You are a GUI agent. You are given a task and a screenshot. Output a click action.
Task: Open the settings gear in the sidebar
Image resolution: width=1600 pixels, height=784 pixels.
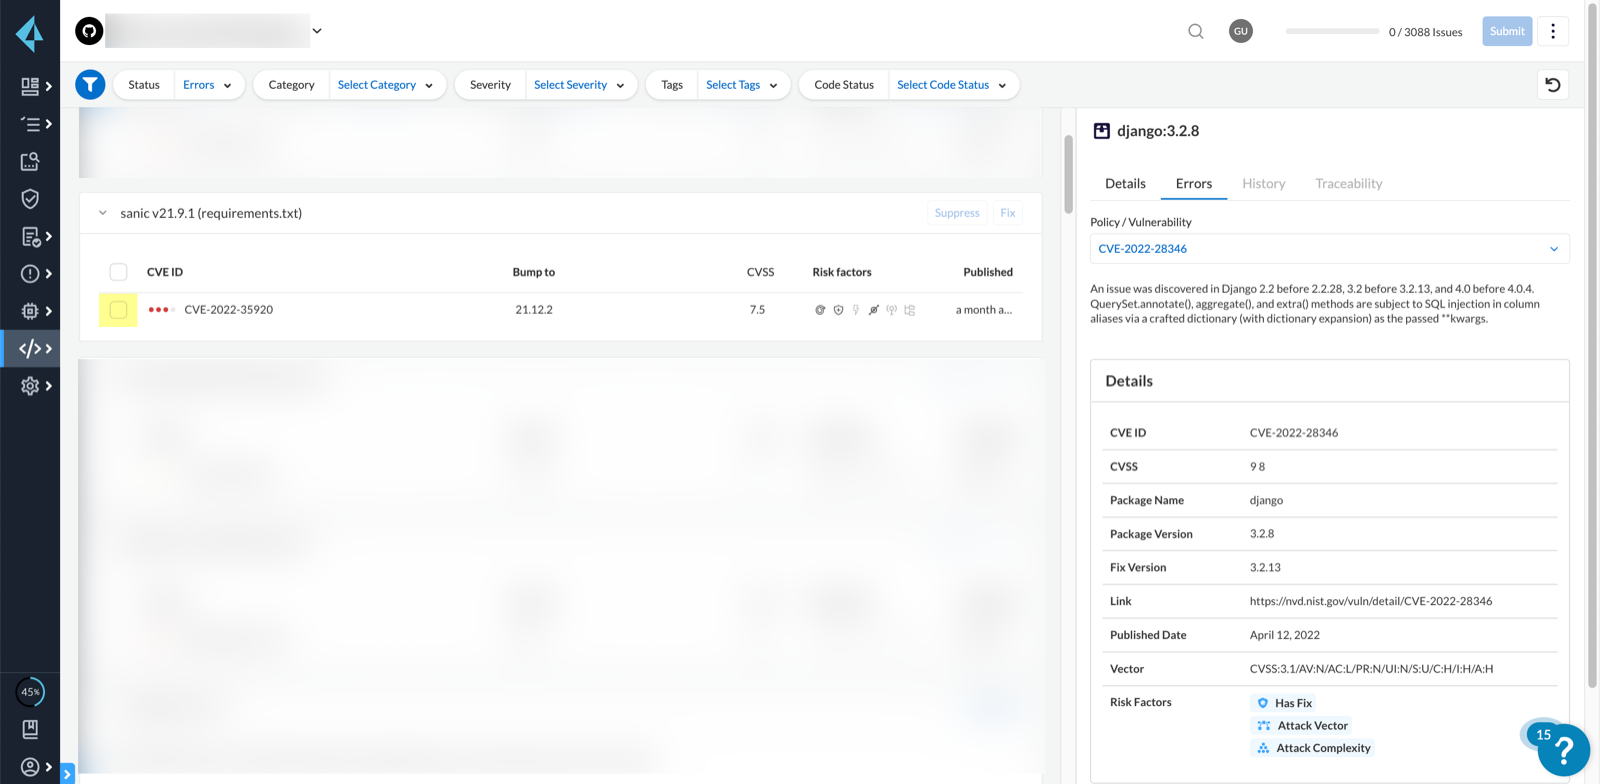tap(30, 386)
